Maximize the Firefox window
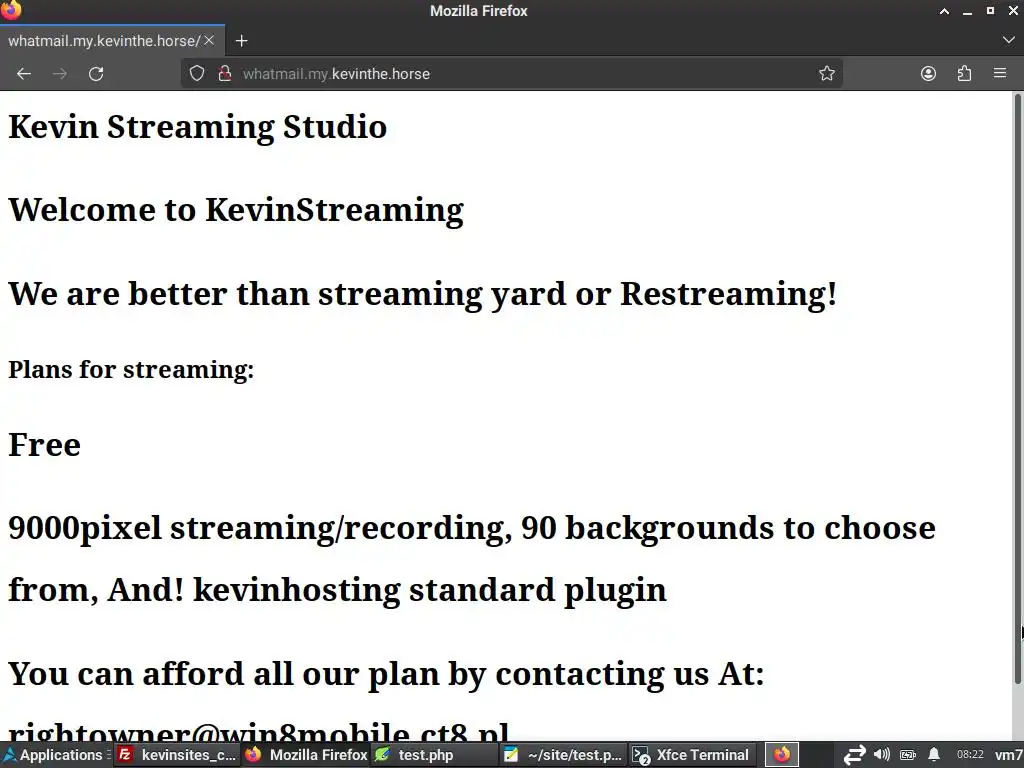This screenshot has width=1024, height=768. point(990,11)
